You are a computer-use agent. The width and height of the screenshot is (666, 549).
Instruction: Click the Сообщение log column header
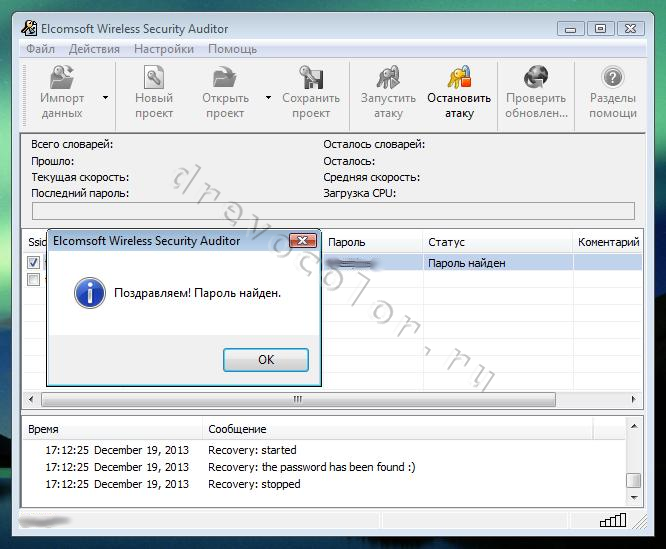click(x=397, y=429)
